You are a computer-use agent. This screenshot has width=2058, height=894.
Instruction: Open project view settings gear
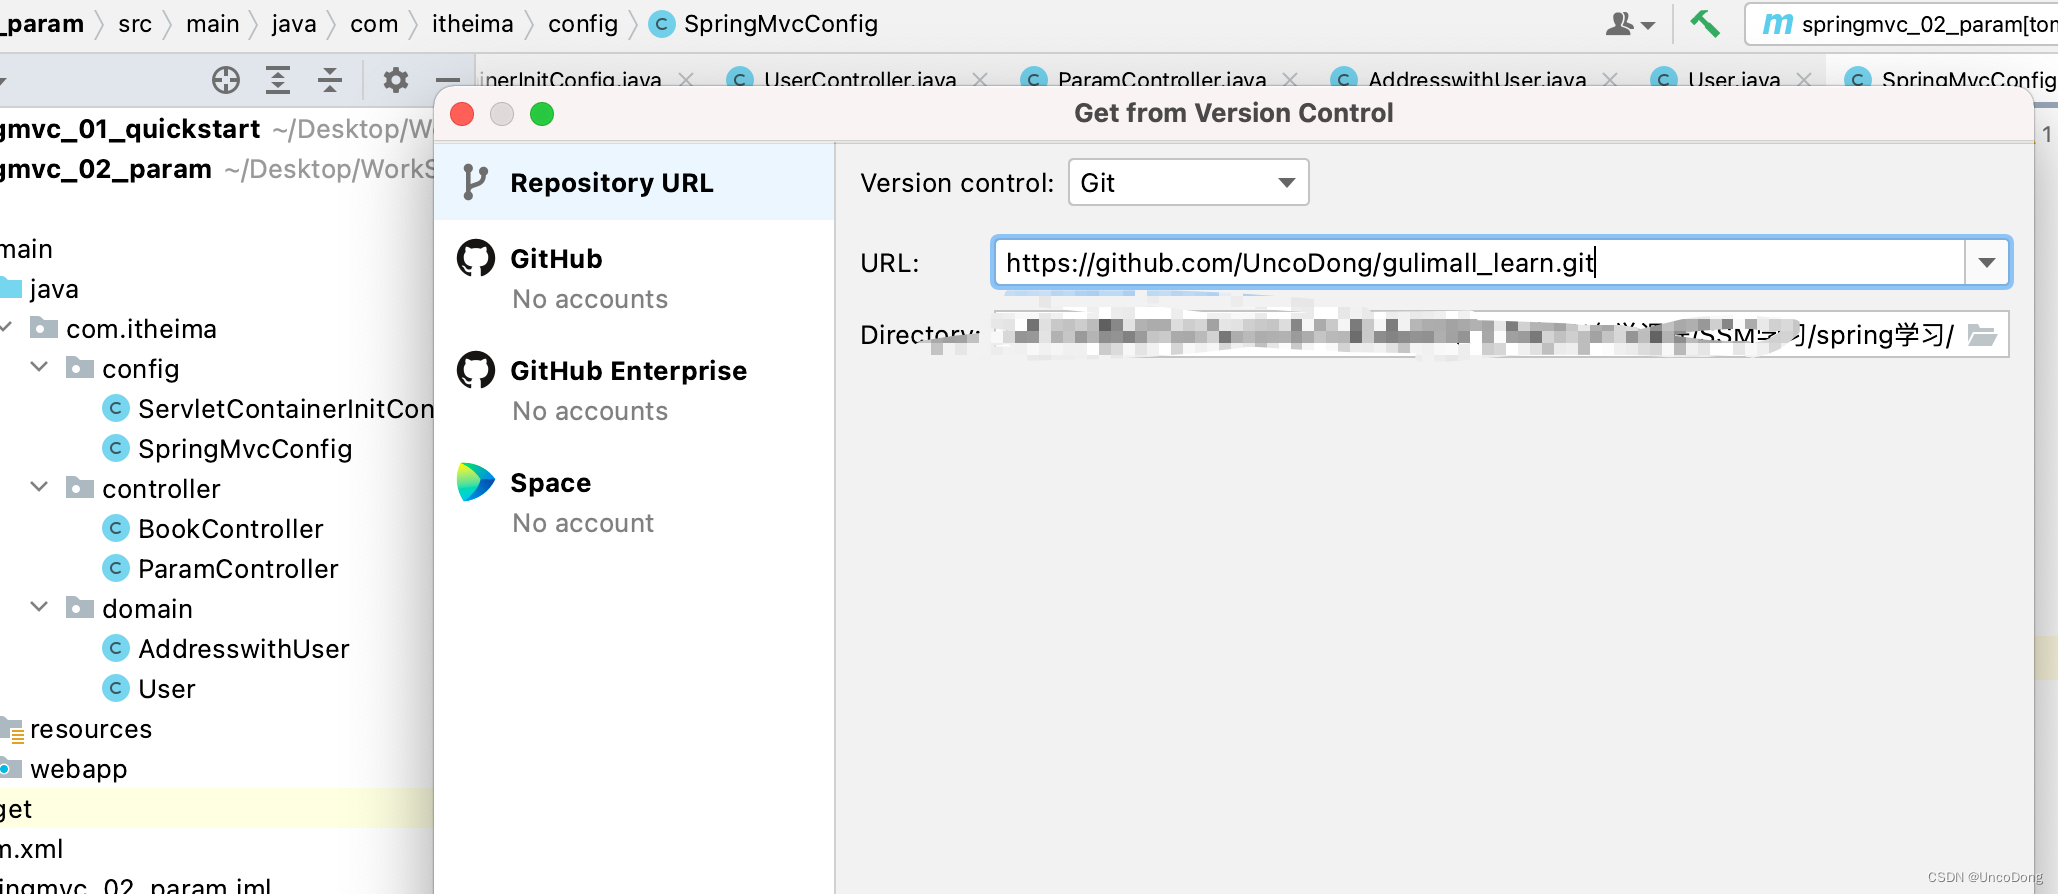point(396,80)
